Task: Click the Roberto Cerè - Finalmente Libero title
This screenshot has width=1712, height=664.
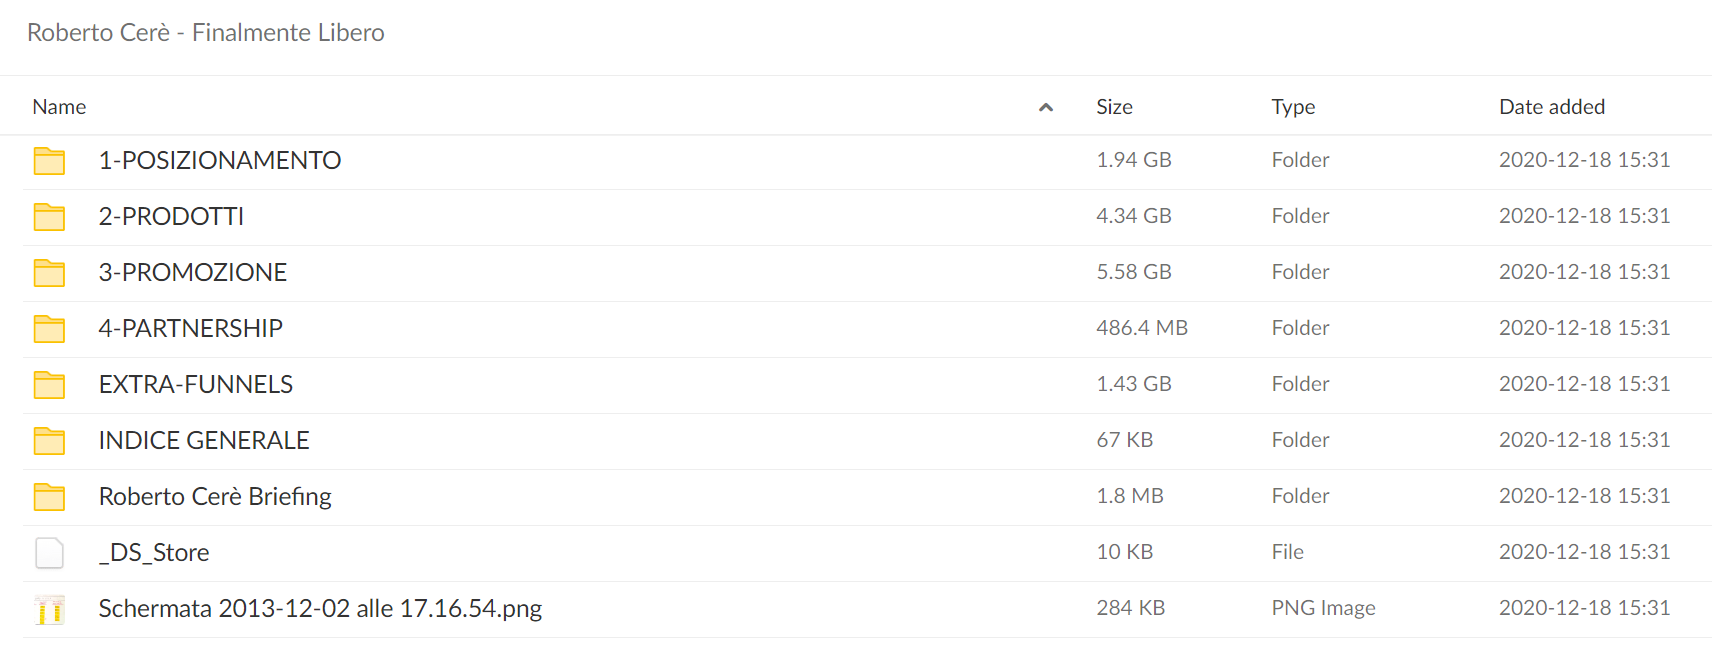Action: (206, 33)
